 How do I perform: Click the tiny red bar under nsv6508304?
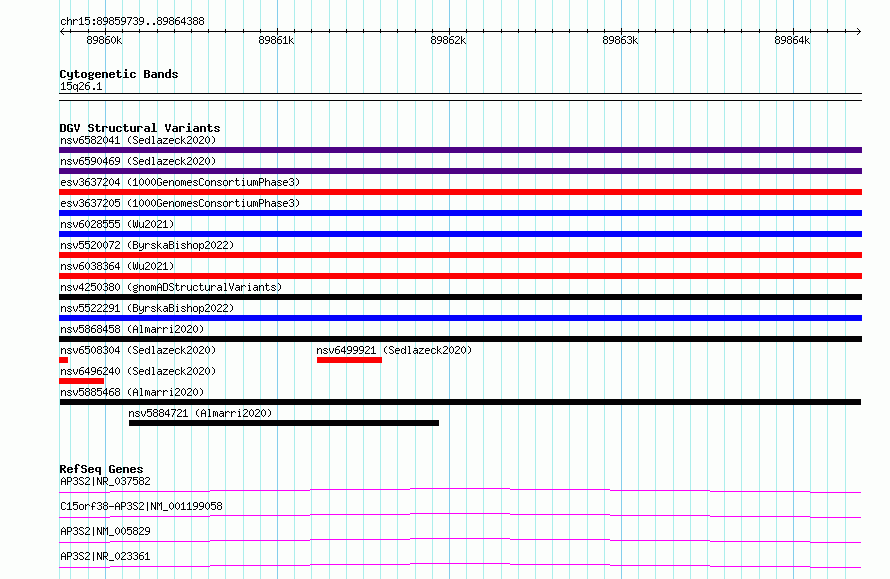tap(64, 360)
